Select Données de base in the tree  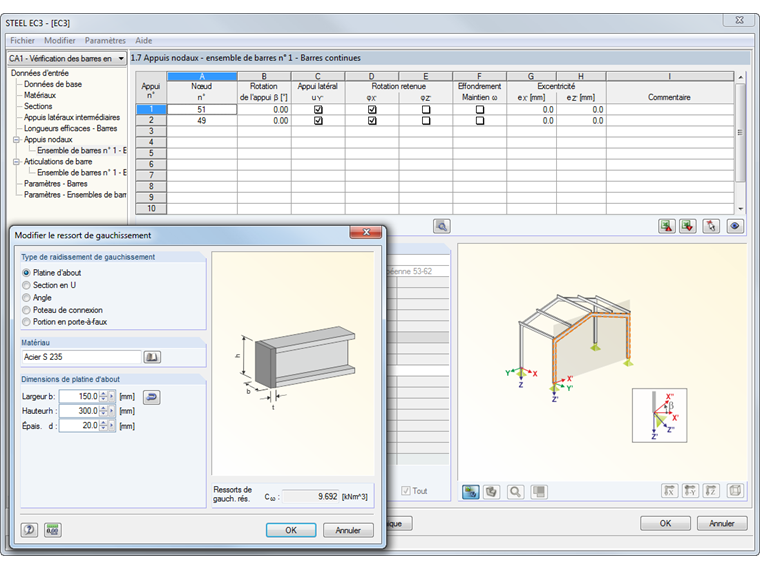click(53, 84)
